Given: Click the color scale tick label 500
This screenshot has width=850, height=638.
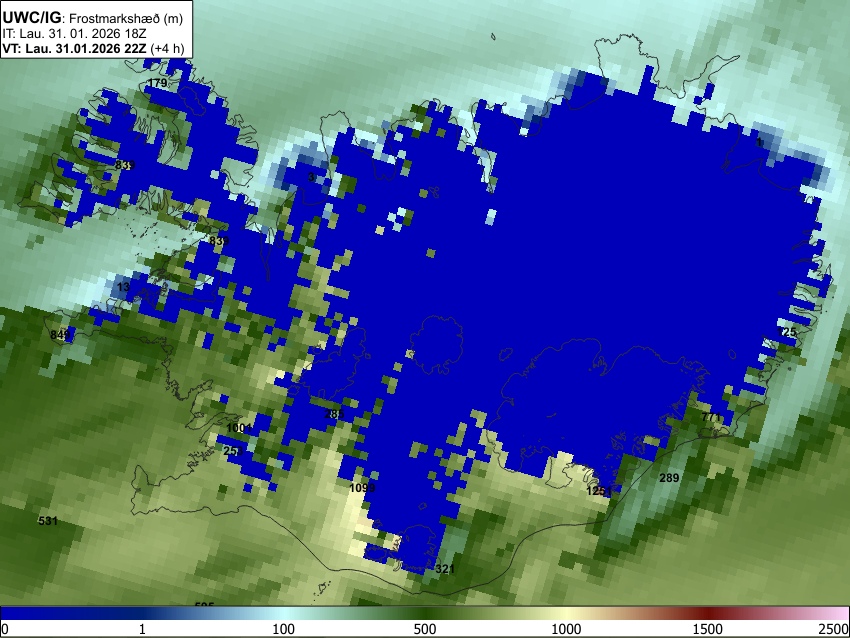Looking at the screenshot, I should click(x=425, y=629).
